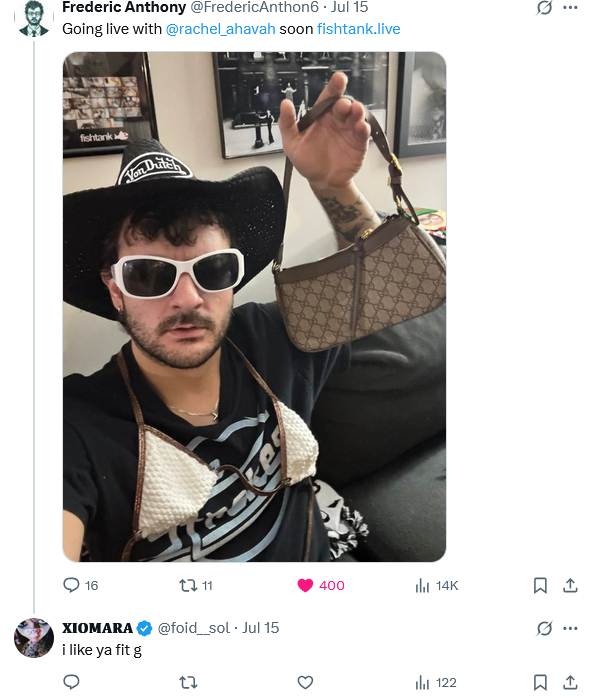
Task: View analytics showing 14K views
Action: click(436, 585)
